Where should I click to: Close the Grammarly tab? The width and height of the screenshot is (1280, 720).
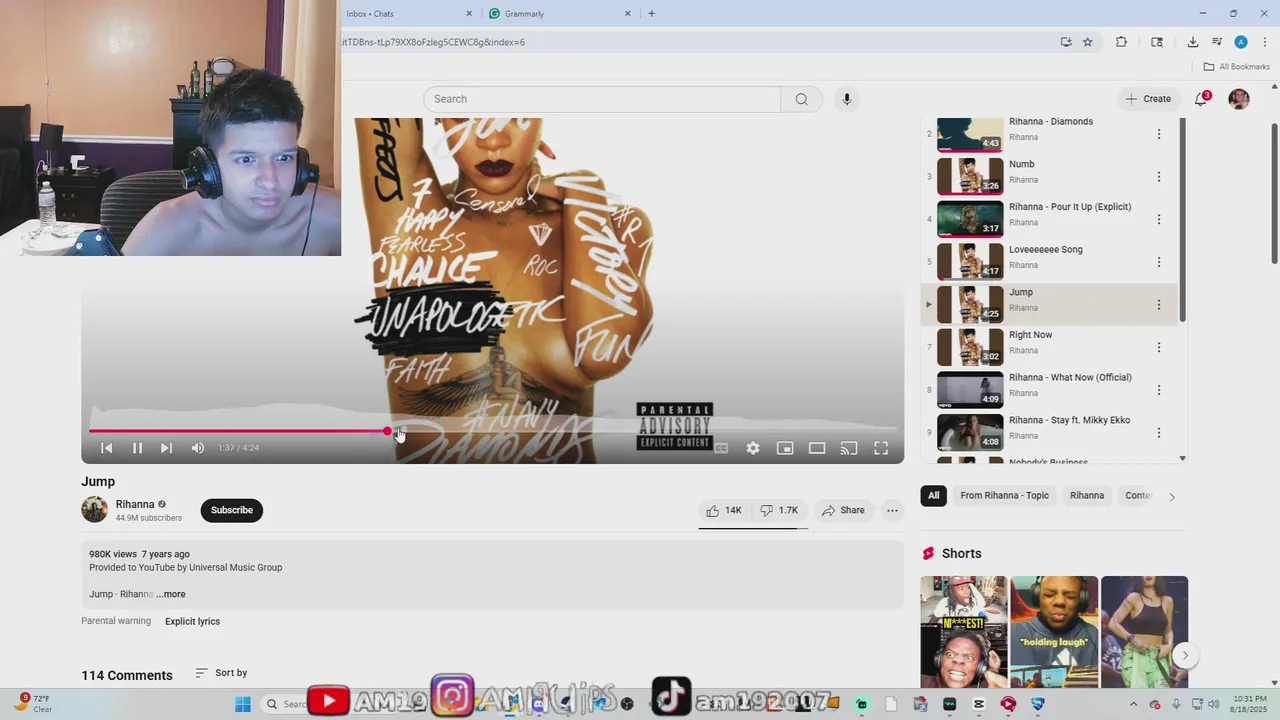coord(628,14)
